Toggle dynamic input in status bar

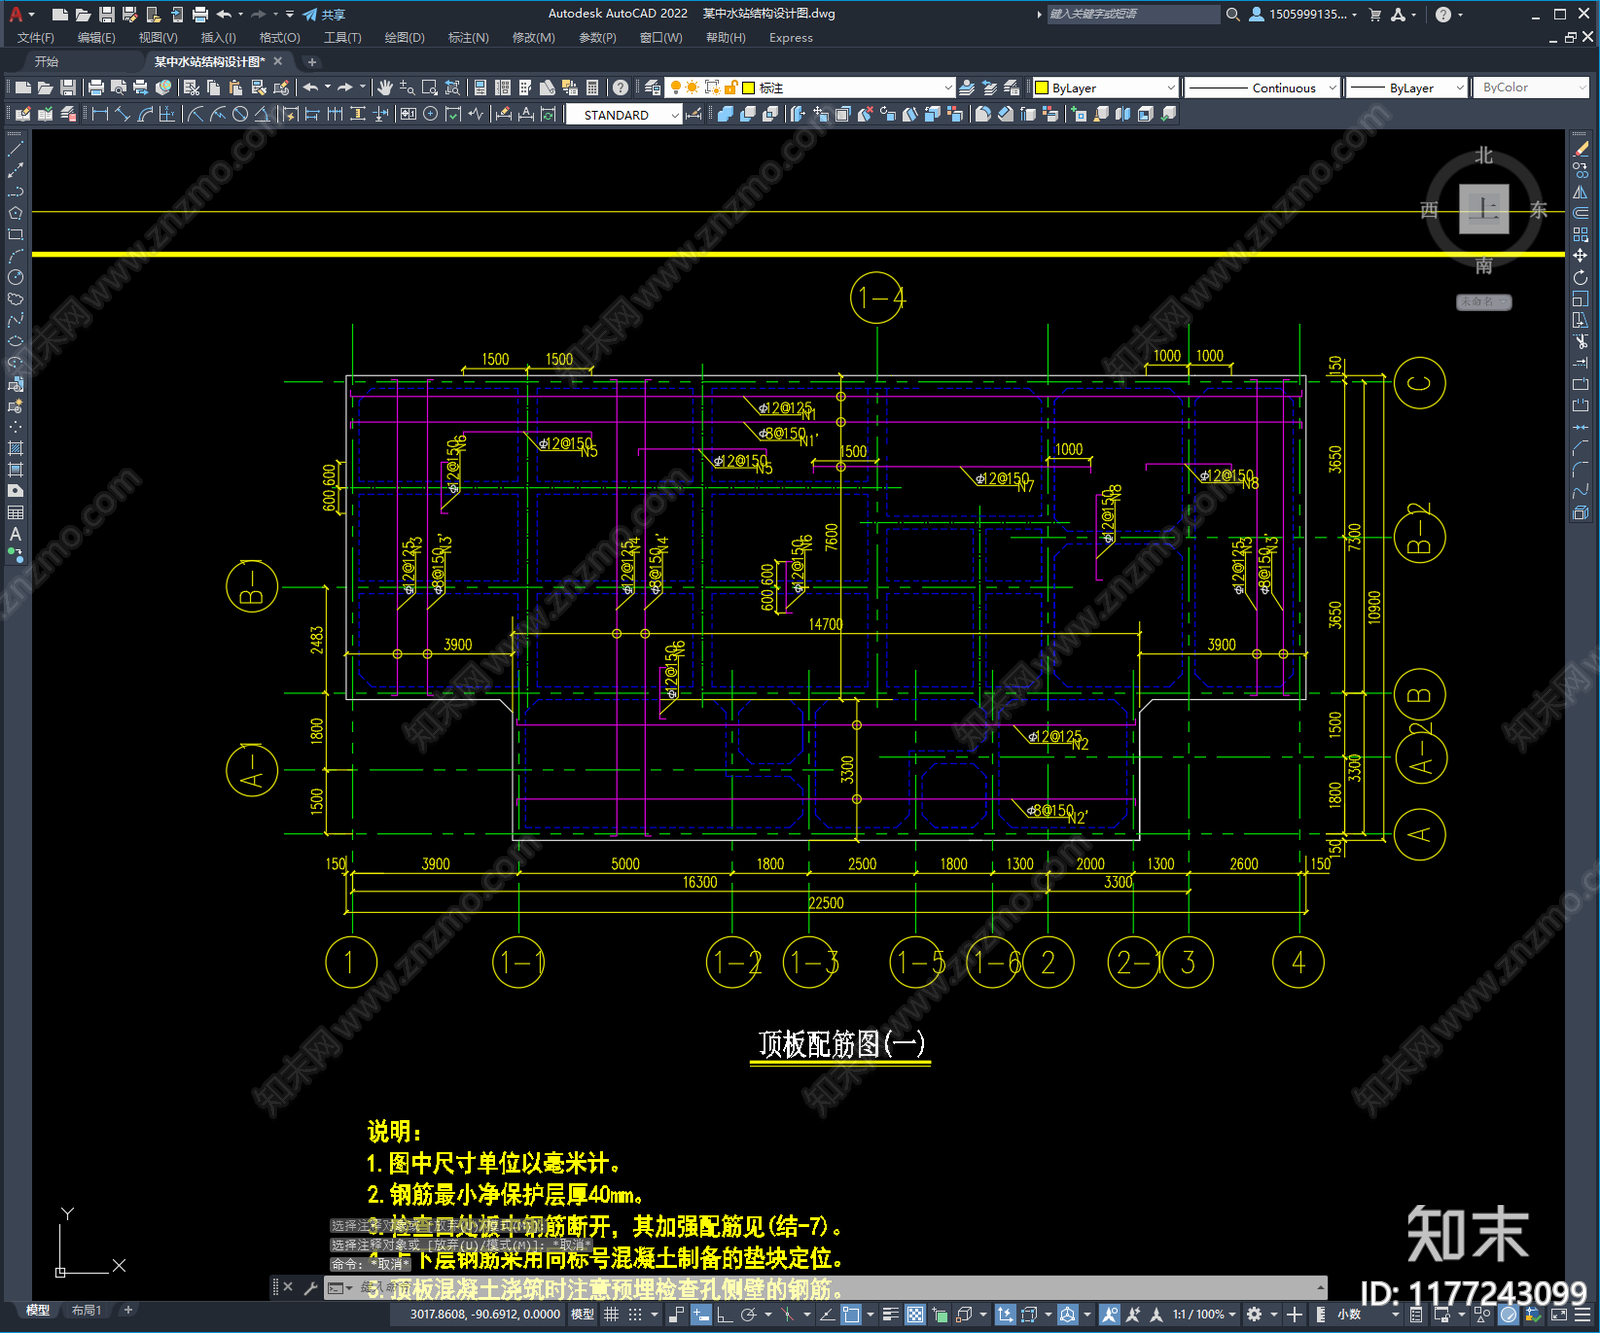[x=701, y=1314]
